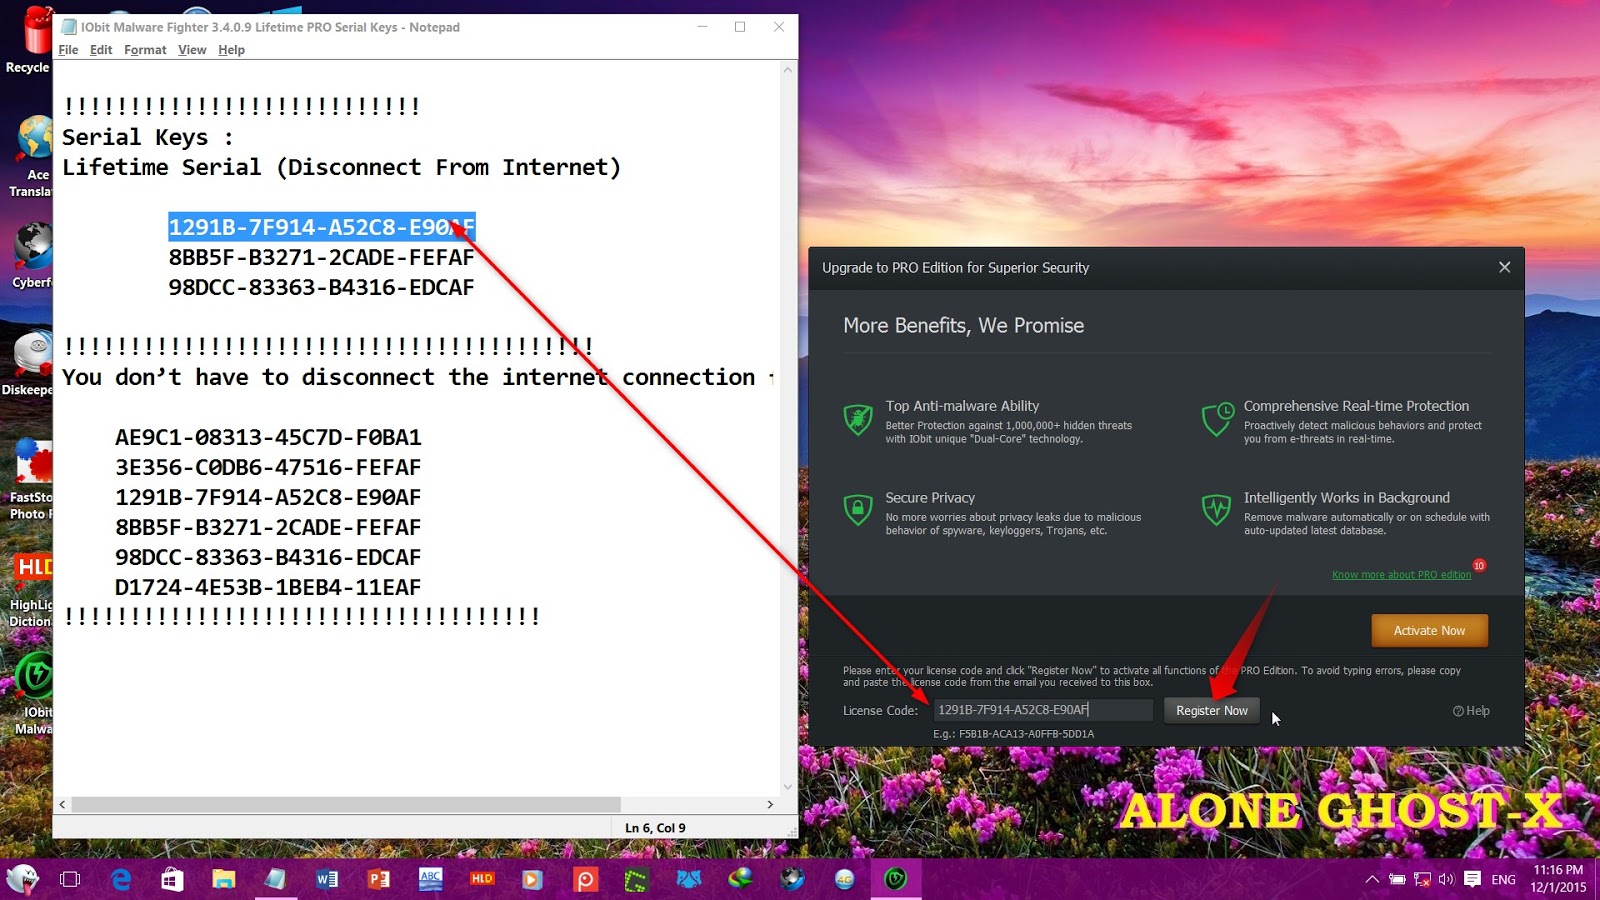Open the Format menu in Notepad
1600x900 pixels.
(145, 50)
